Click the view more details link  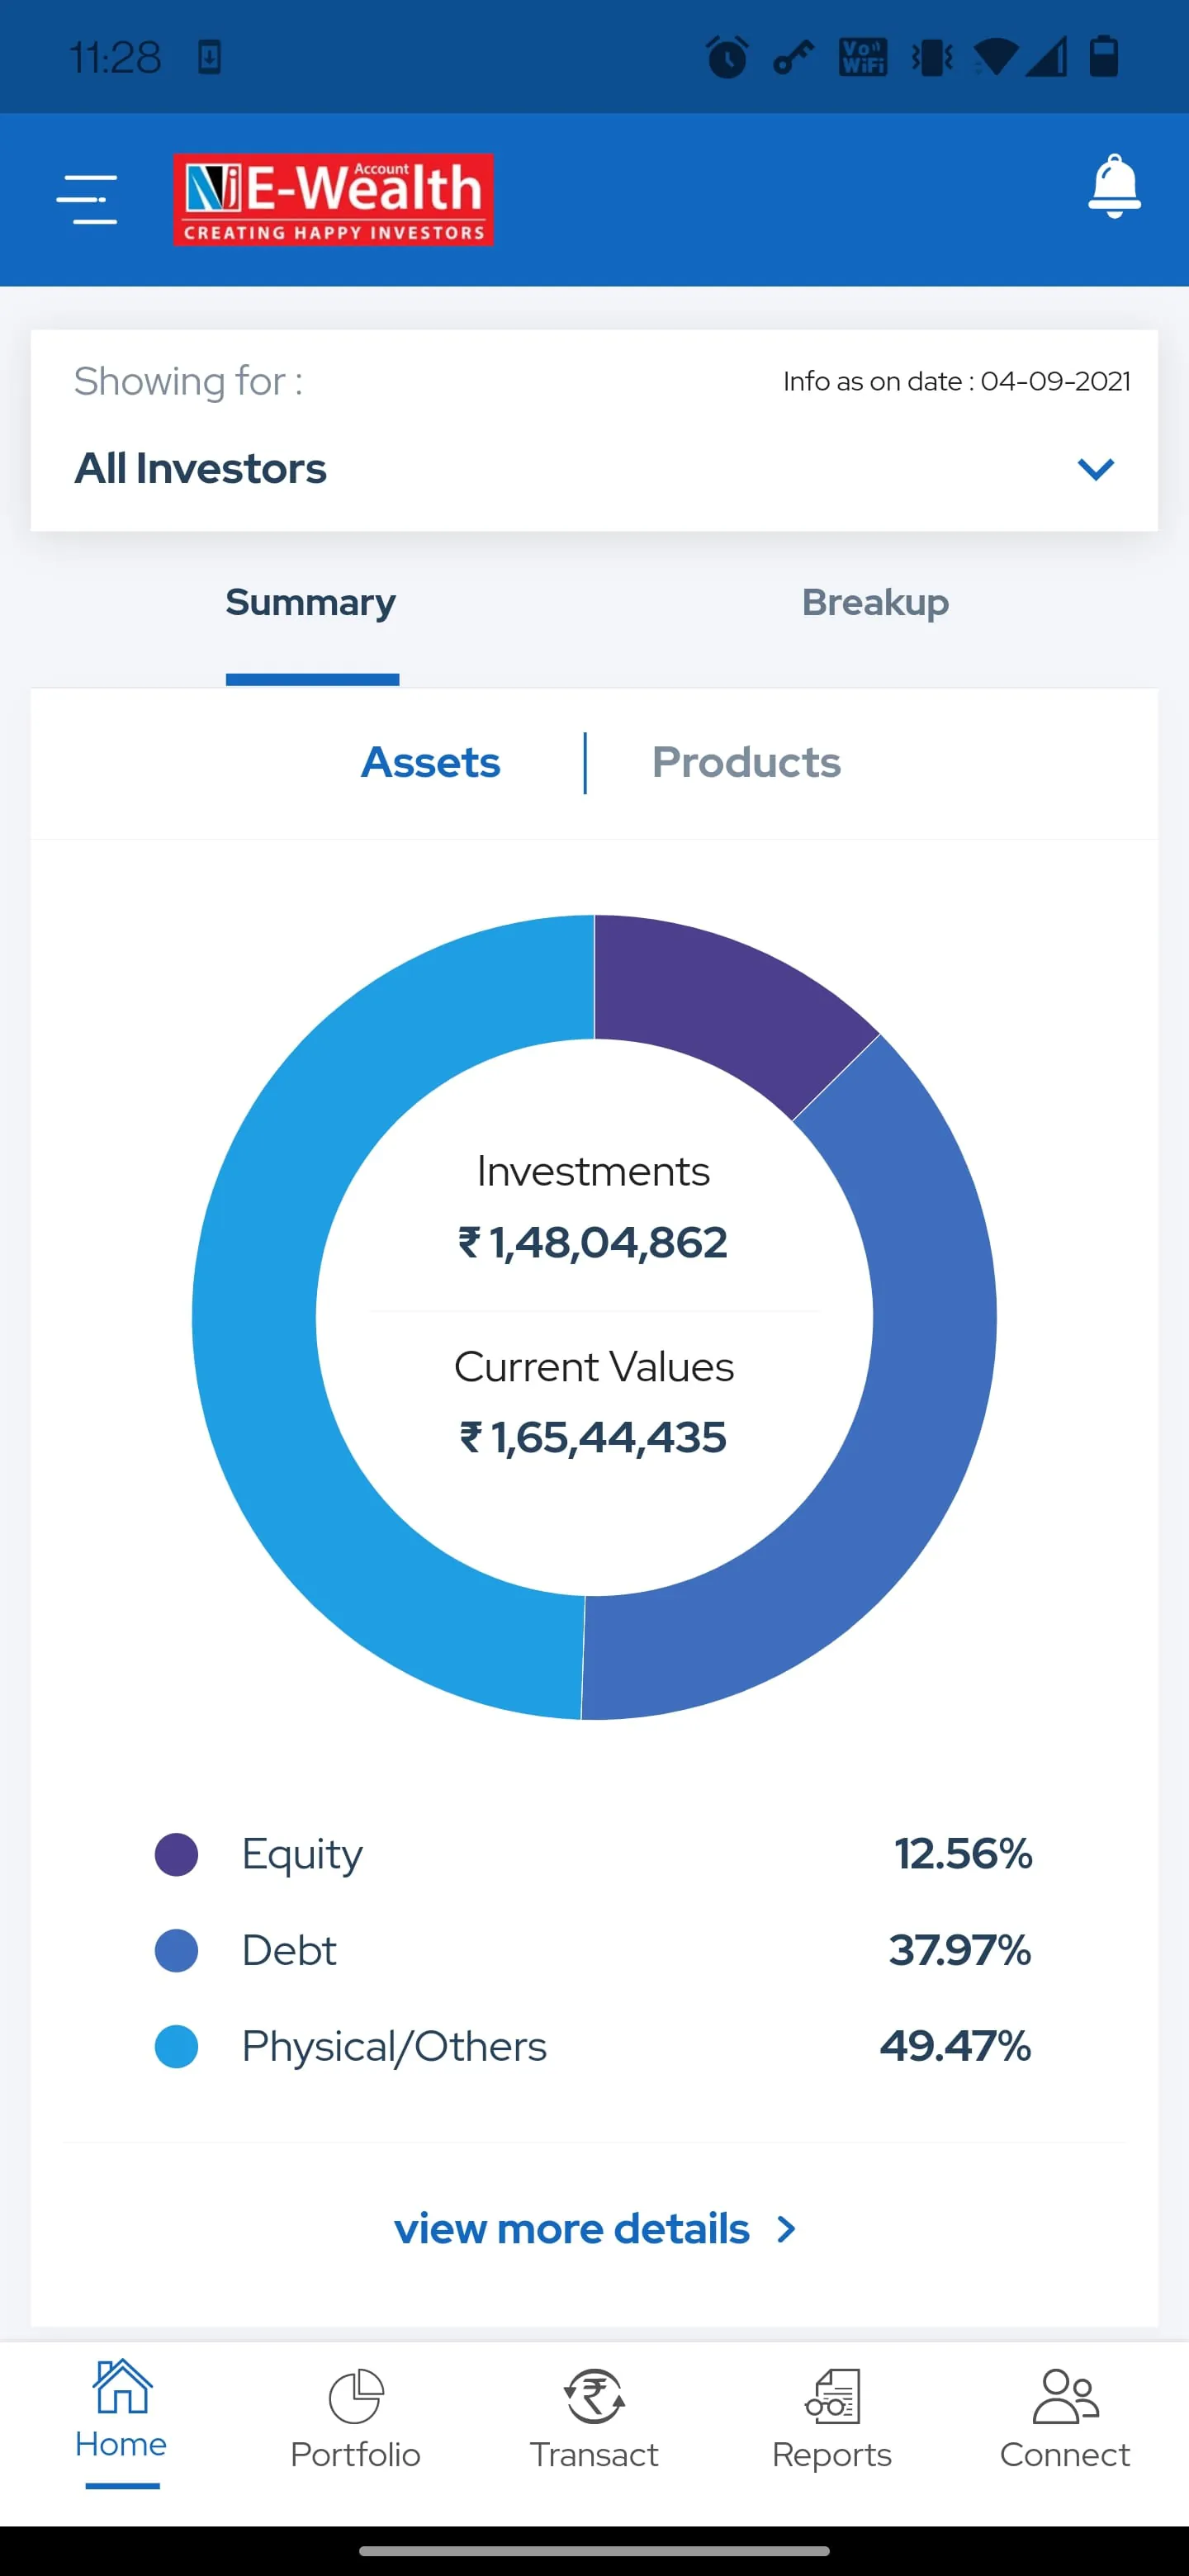(571, 2229)
